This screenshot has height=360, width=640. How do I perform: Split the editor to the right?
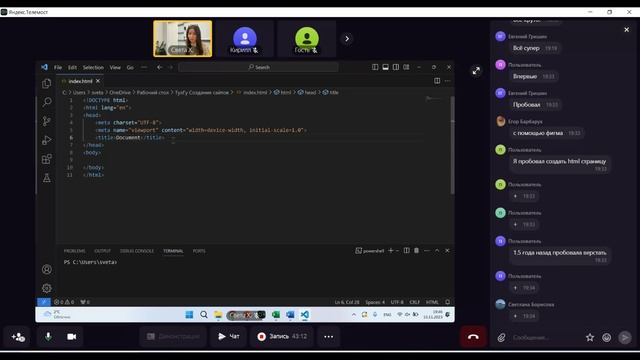(437, 81)
